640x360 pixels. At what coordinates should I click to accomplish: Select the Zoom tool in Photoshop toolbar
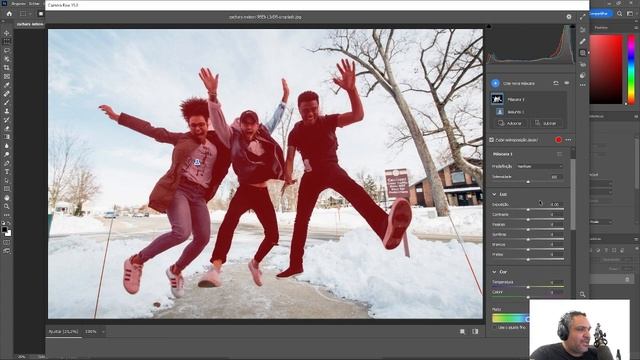[x=7, y=206]
